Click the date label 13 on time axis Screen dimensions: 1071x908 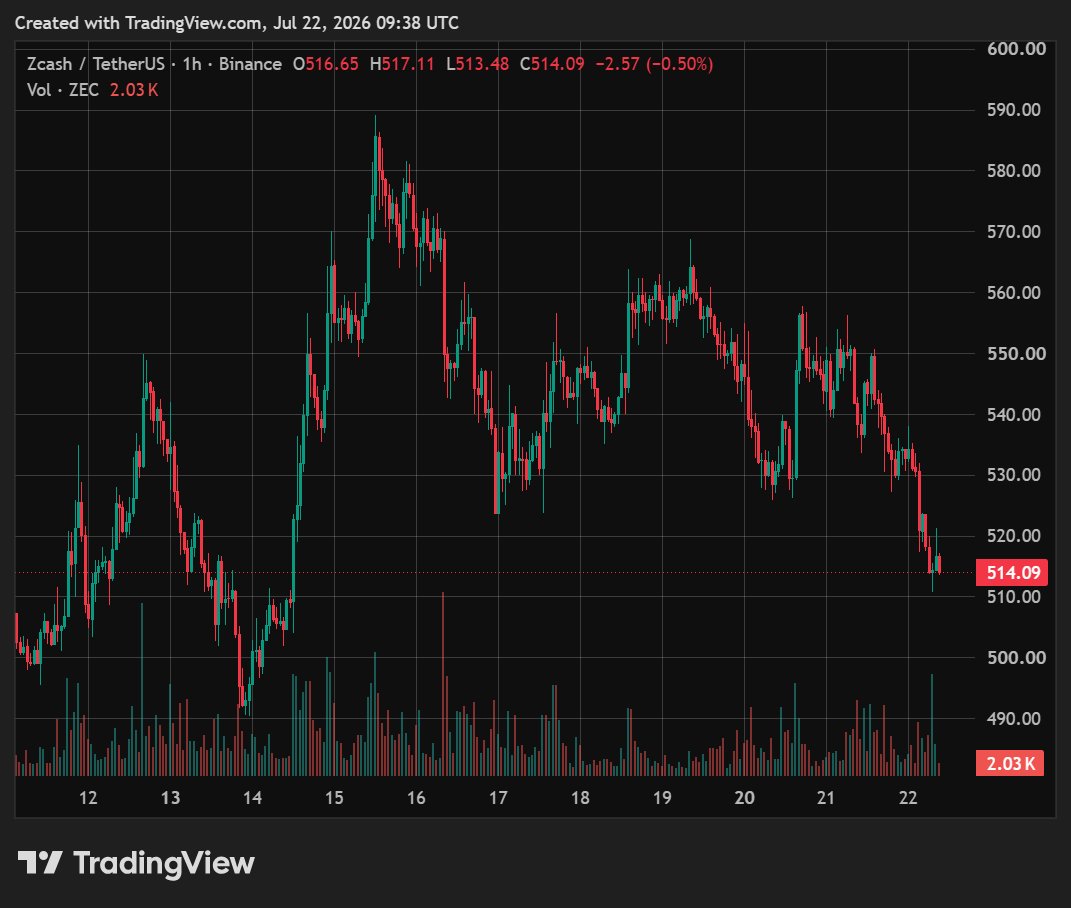[x=170, y=797]
